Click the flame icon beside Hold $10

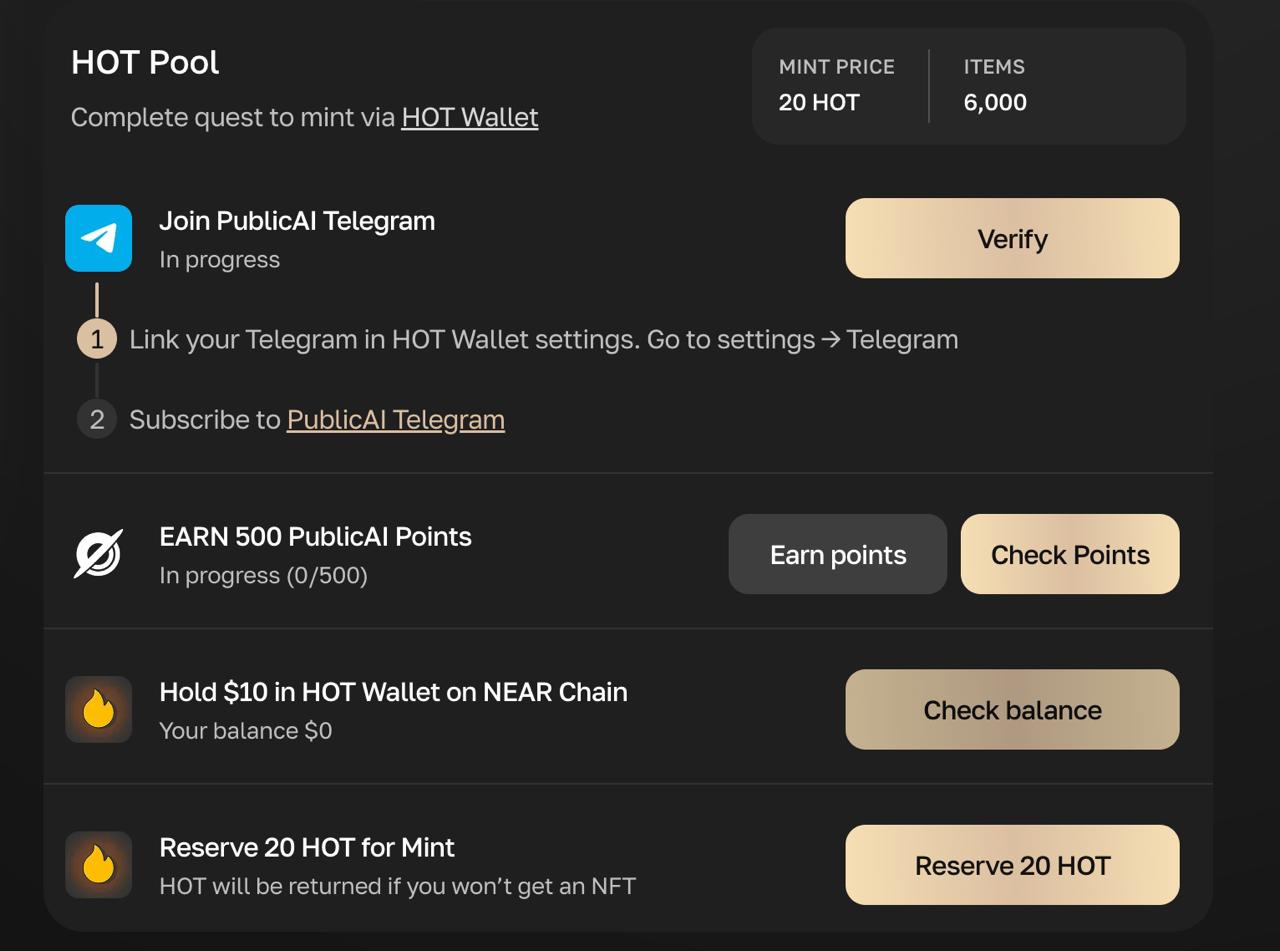(98, 710)
